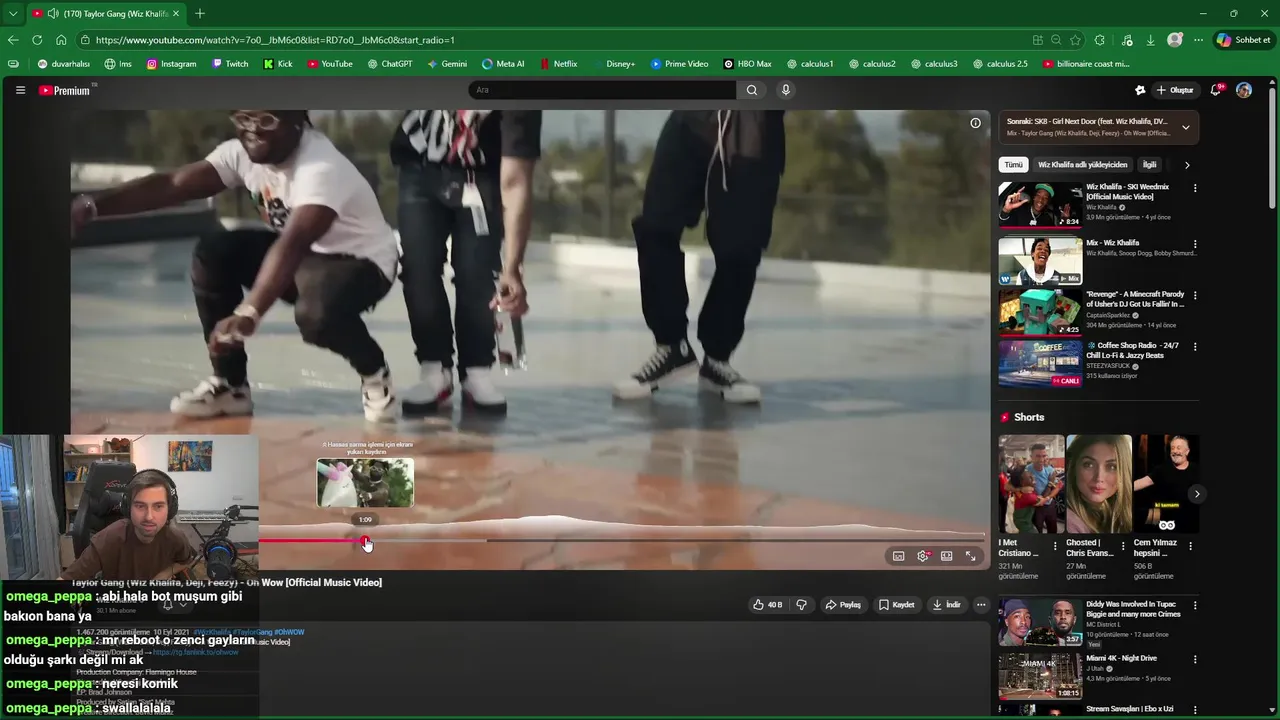Open the Edge browser profile avatar
The image size is (1280, 720).
1175,40
